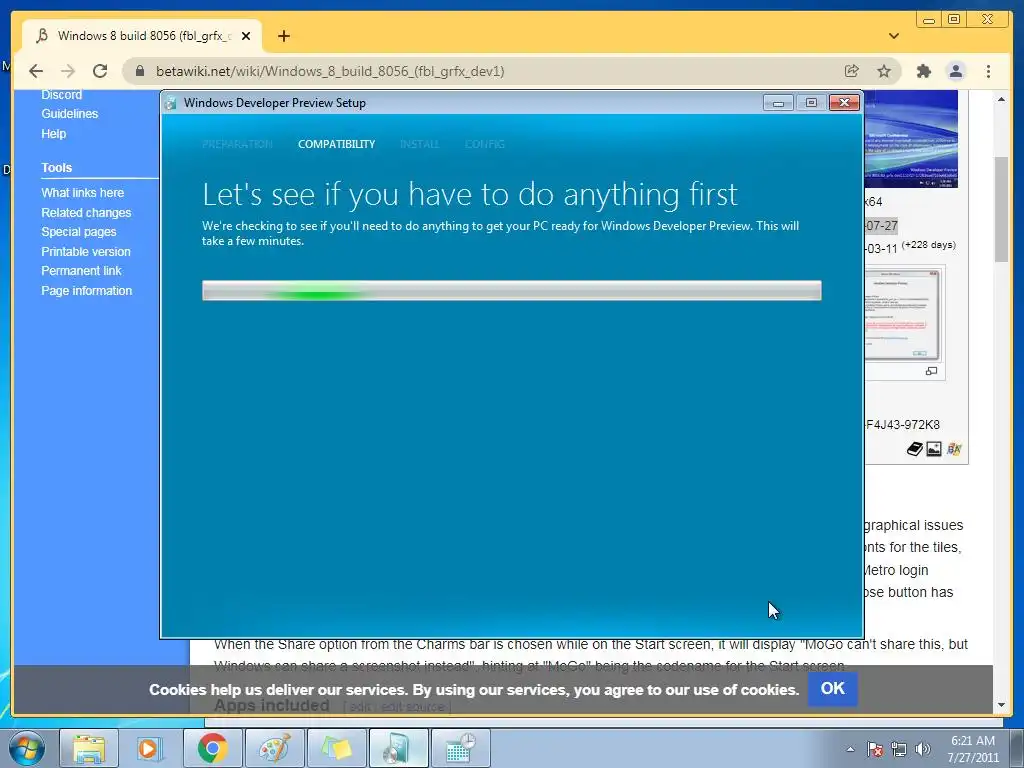Click the edit link beside Apps included
1024x768 pixels.
click(x=359, y=707)
